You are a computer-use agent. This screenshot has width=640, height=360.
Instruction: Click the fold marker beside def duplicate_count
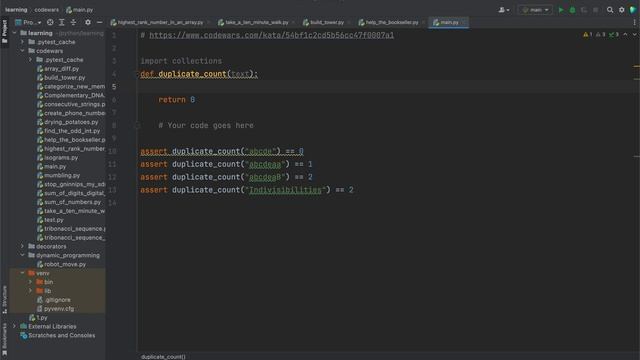(x=138, y=74)
